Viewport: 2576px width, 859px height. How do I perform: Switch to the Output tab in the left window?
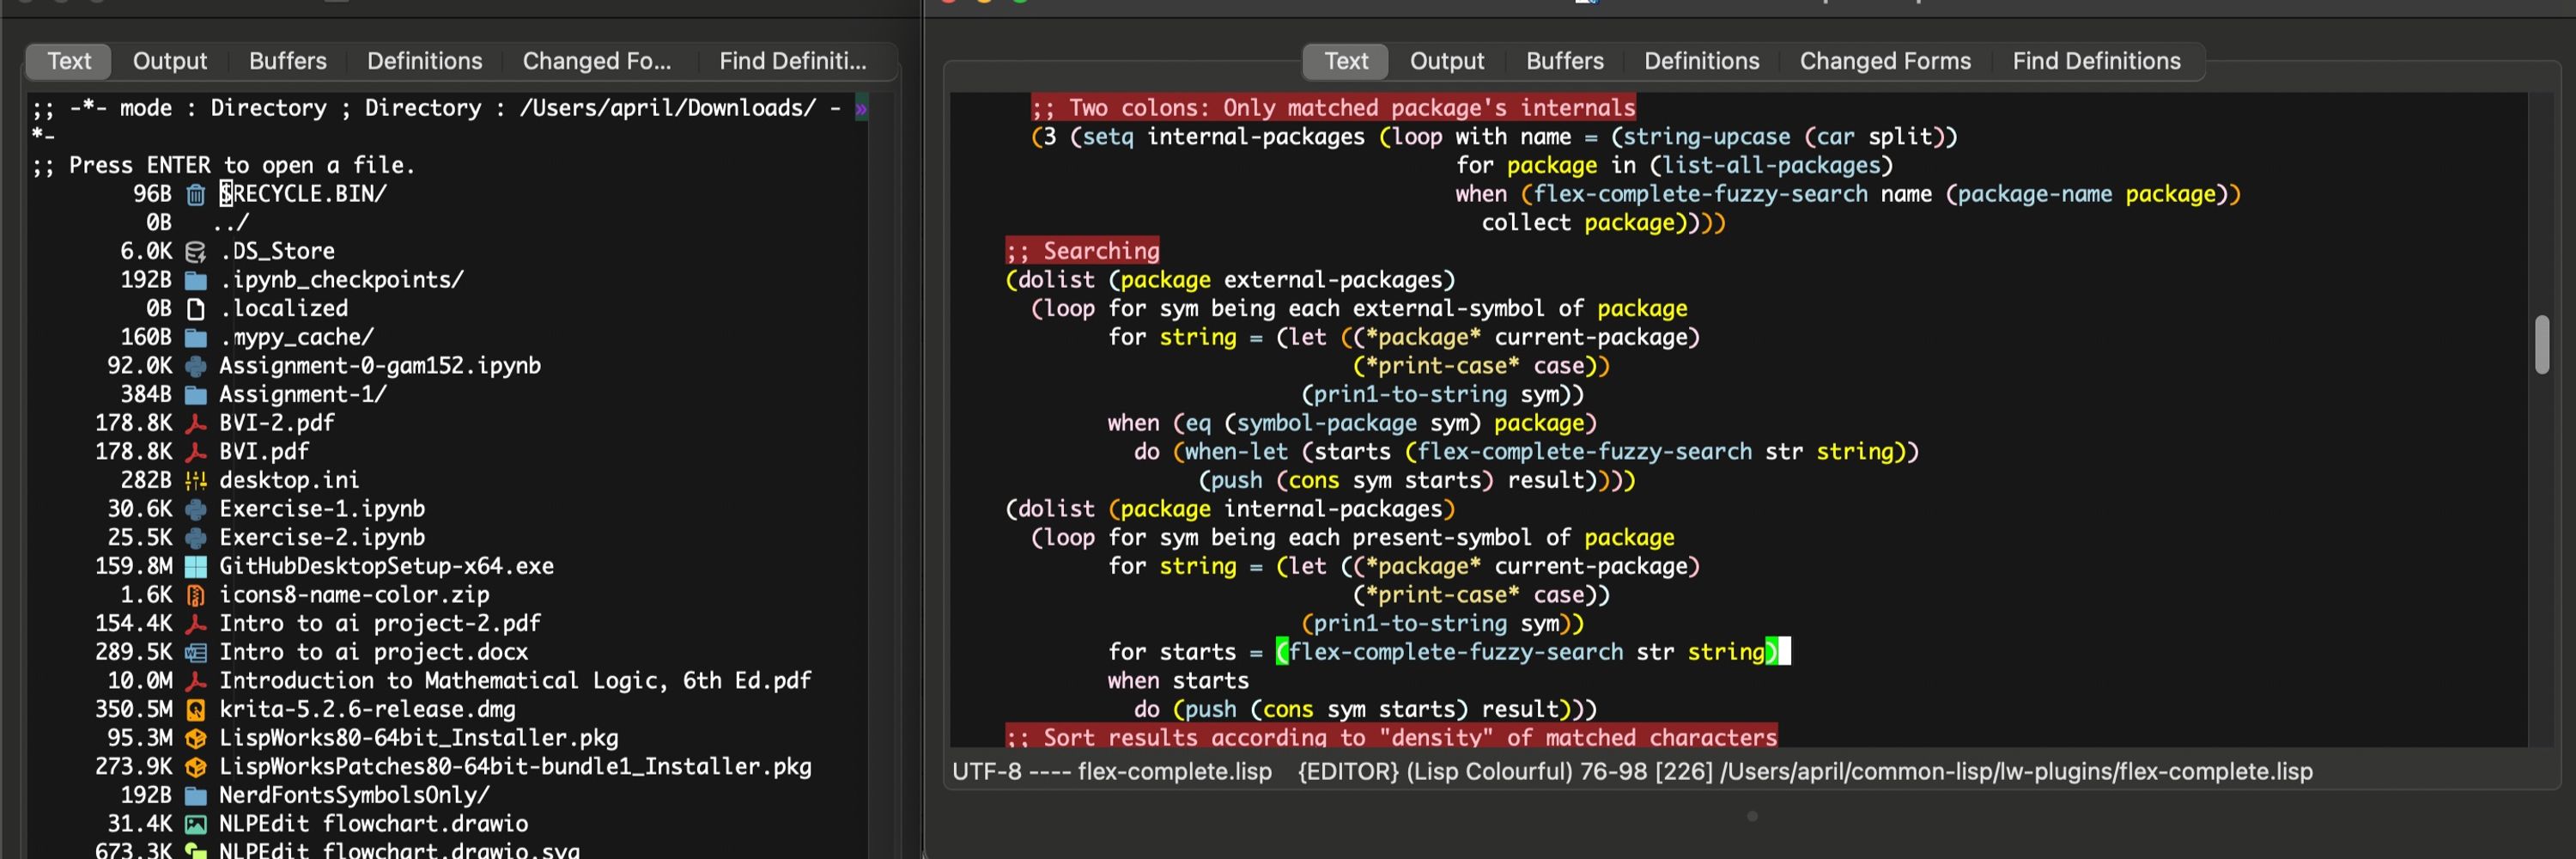pyautogui.click(x=170, y=61)
